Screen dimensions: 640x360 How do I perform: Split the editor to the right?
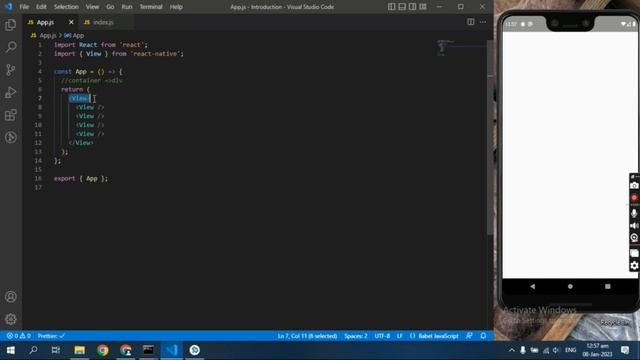point(471,22)
